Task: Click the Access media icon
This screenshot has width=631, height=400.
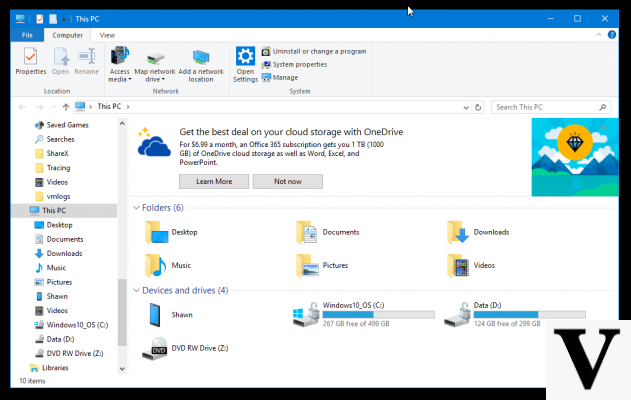Action: pyautogui.click(x=120, y=56)
